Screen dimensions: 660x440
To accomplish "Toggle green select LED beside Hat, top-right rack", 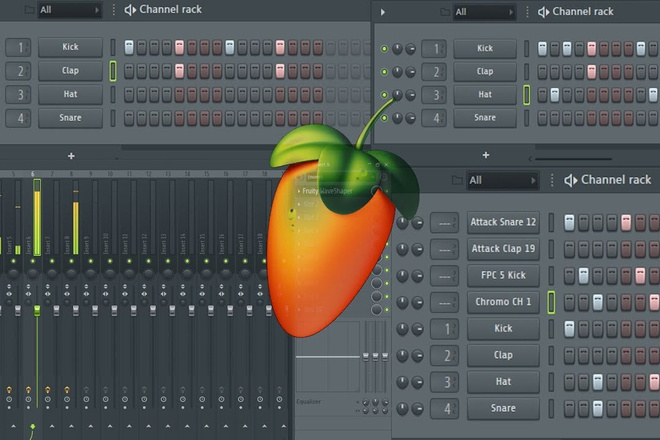I will (x=527, y=95).
